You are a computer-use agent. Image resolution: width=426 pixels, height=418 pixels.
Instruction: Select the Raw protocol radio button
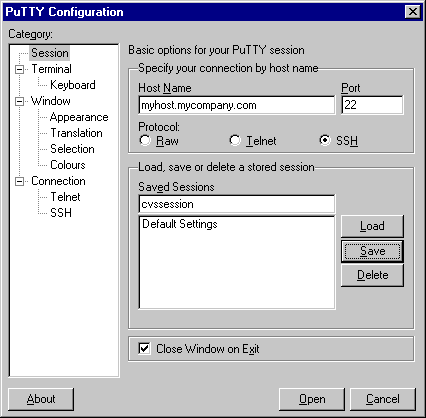click(x=145, y=140)
